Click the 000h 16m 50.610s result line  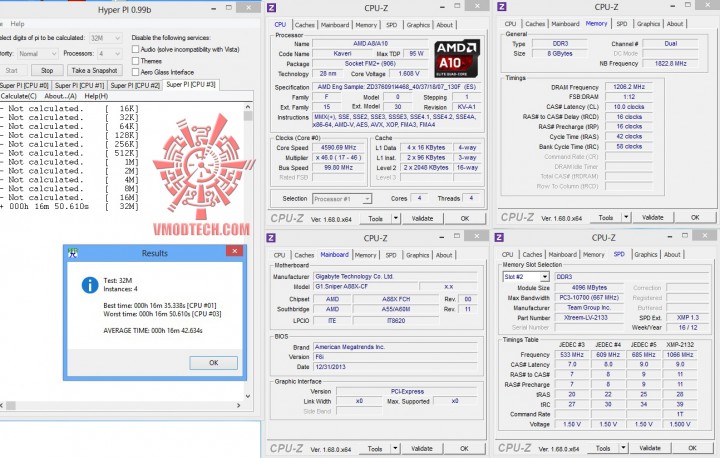(70, 207)
